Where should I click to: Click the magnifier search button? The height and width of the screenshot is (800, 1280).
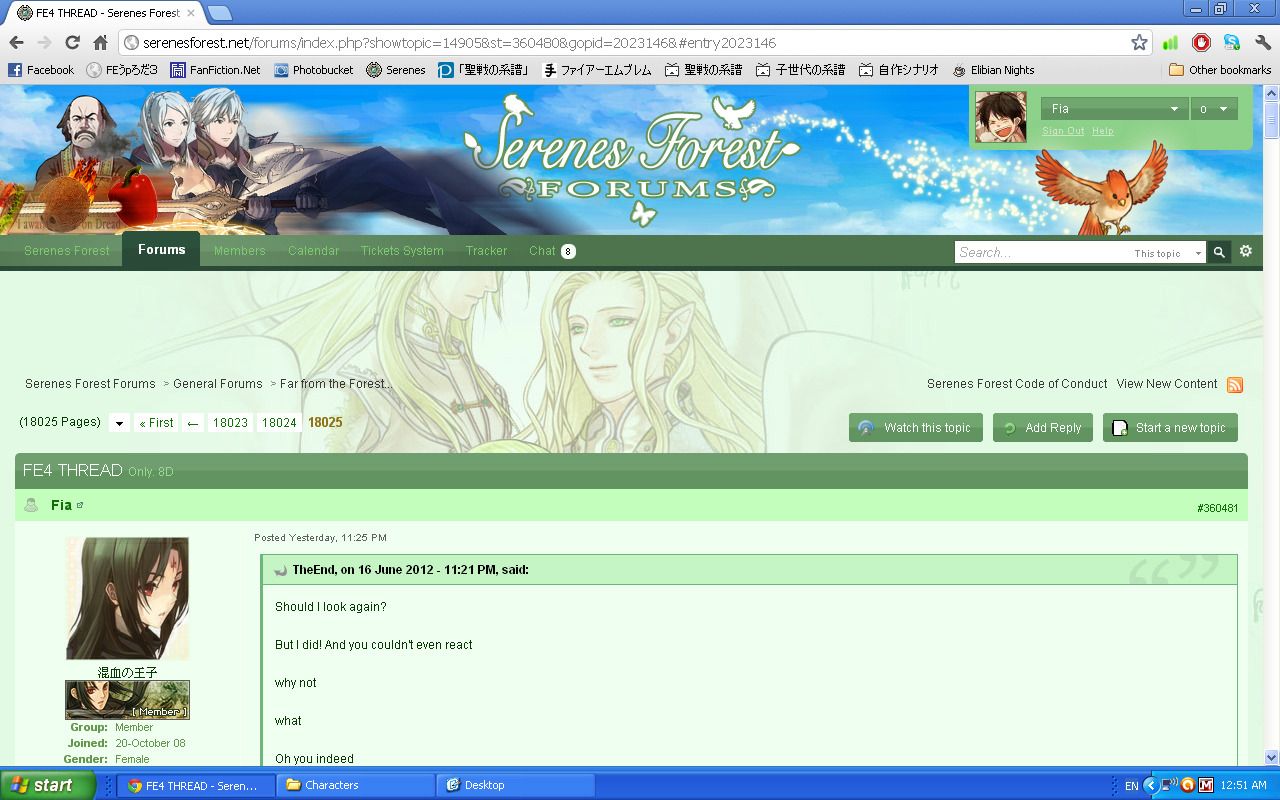tap(1219, 252)
